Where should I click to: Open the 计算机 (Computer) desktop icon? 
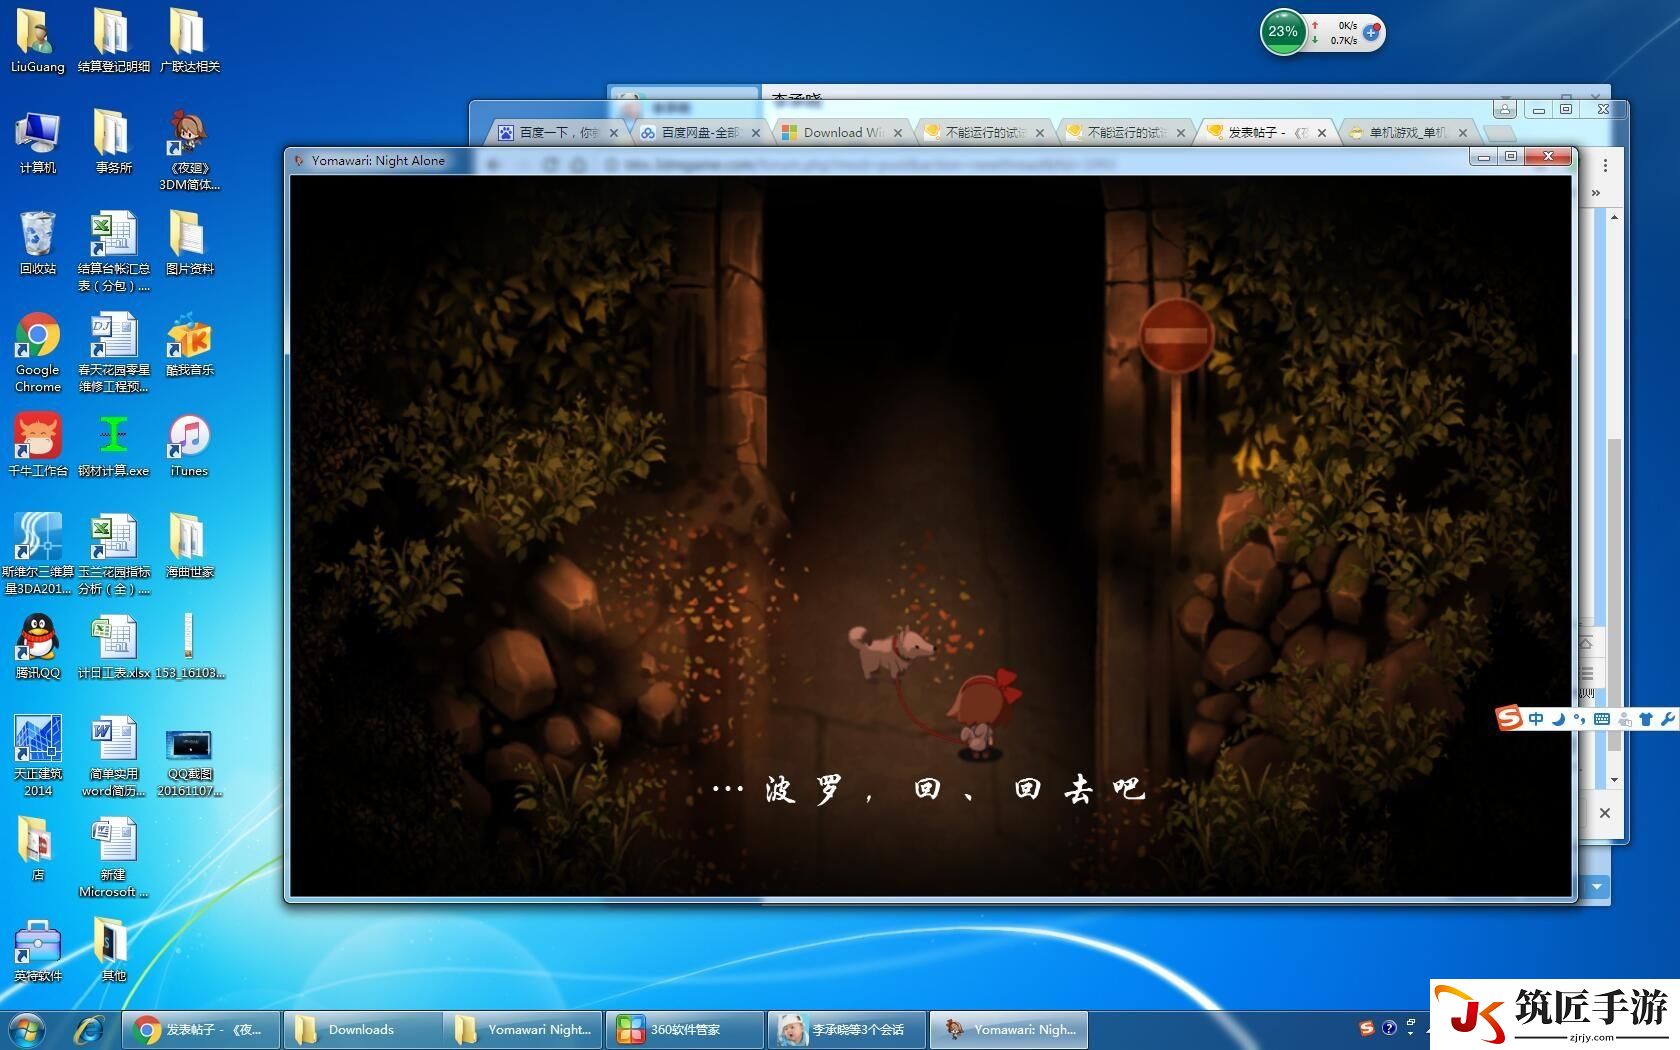click(x=37, y=142)
